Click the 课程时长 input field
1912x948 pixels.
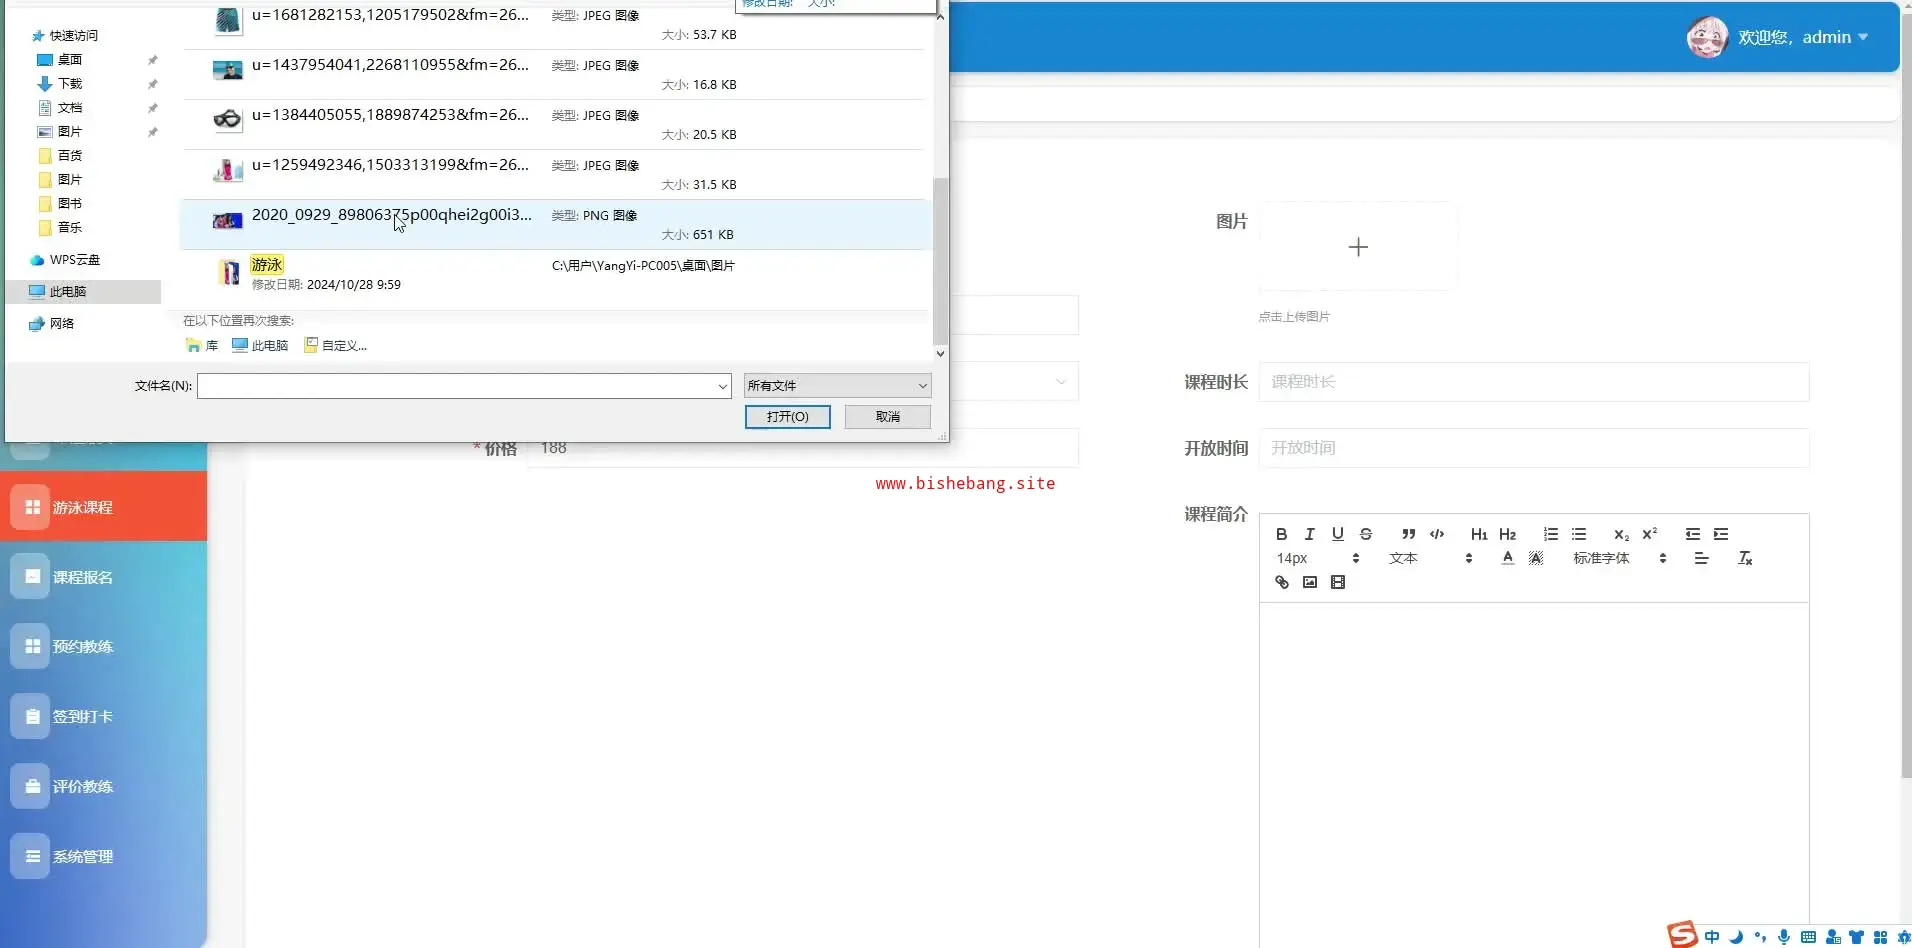tap(1534, 382)
